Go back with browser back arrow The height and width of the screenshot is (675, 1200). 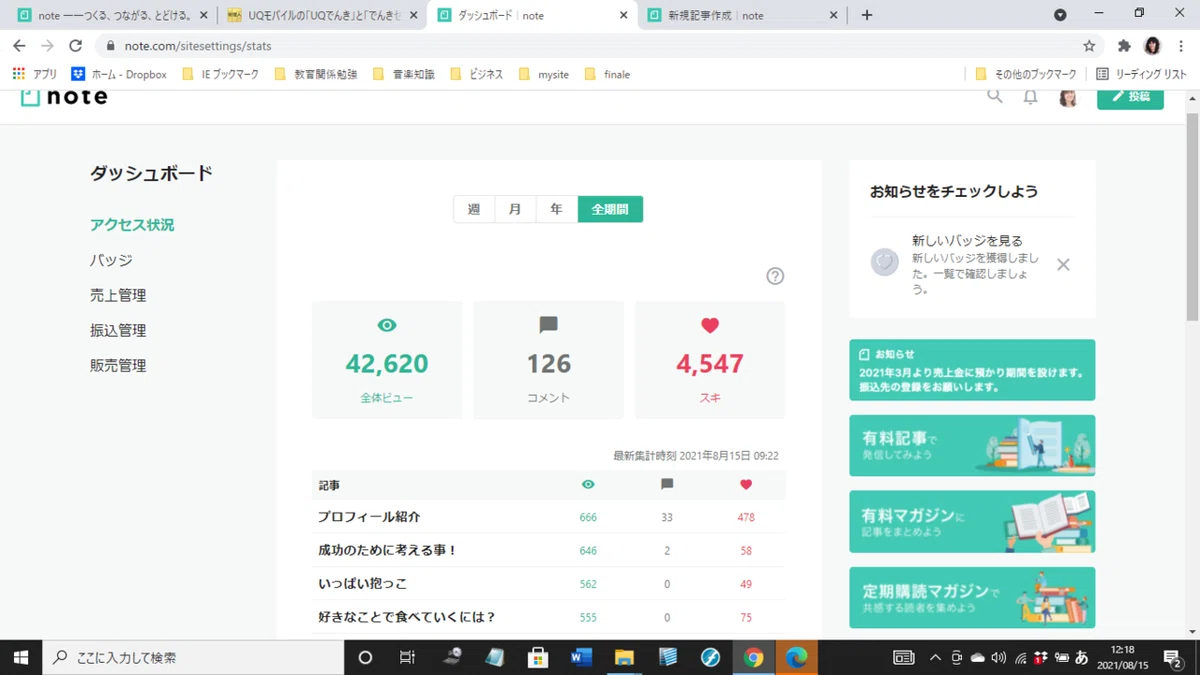pyautogui.click(x=19, y=46)
